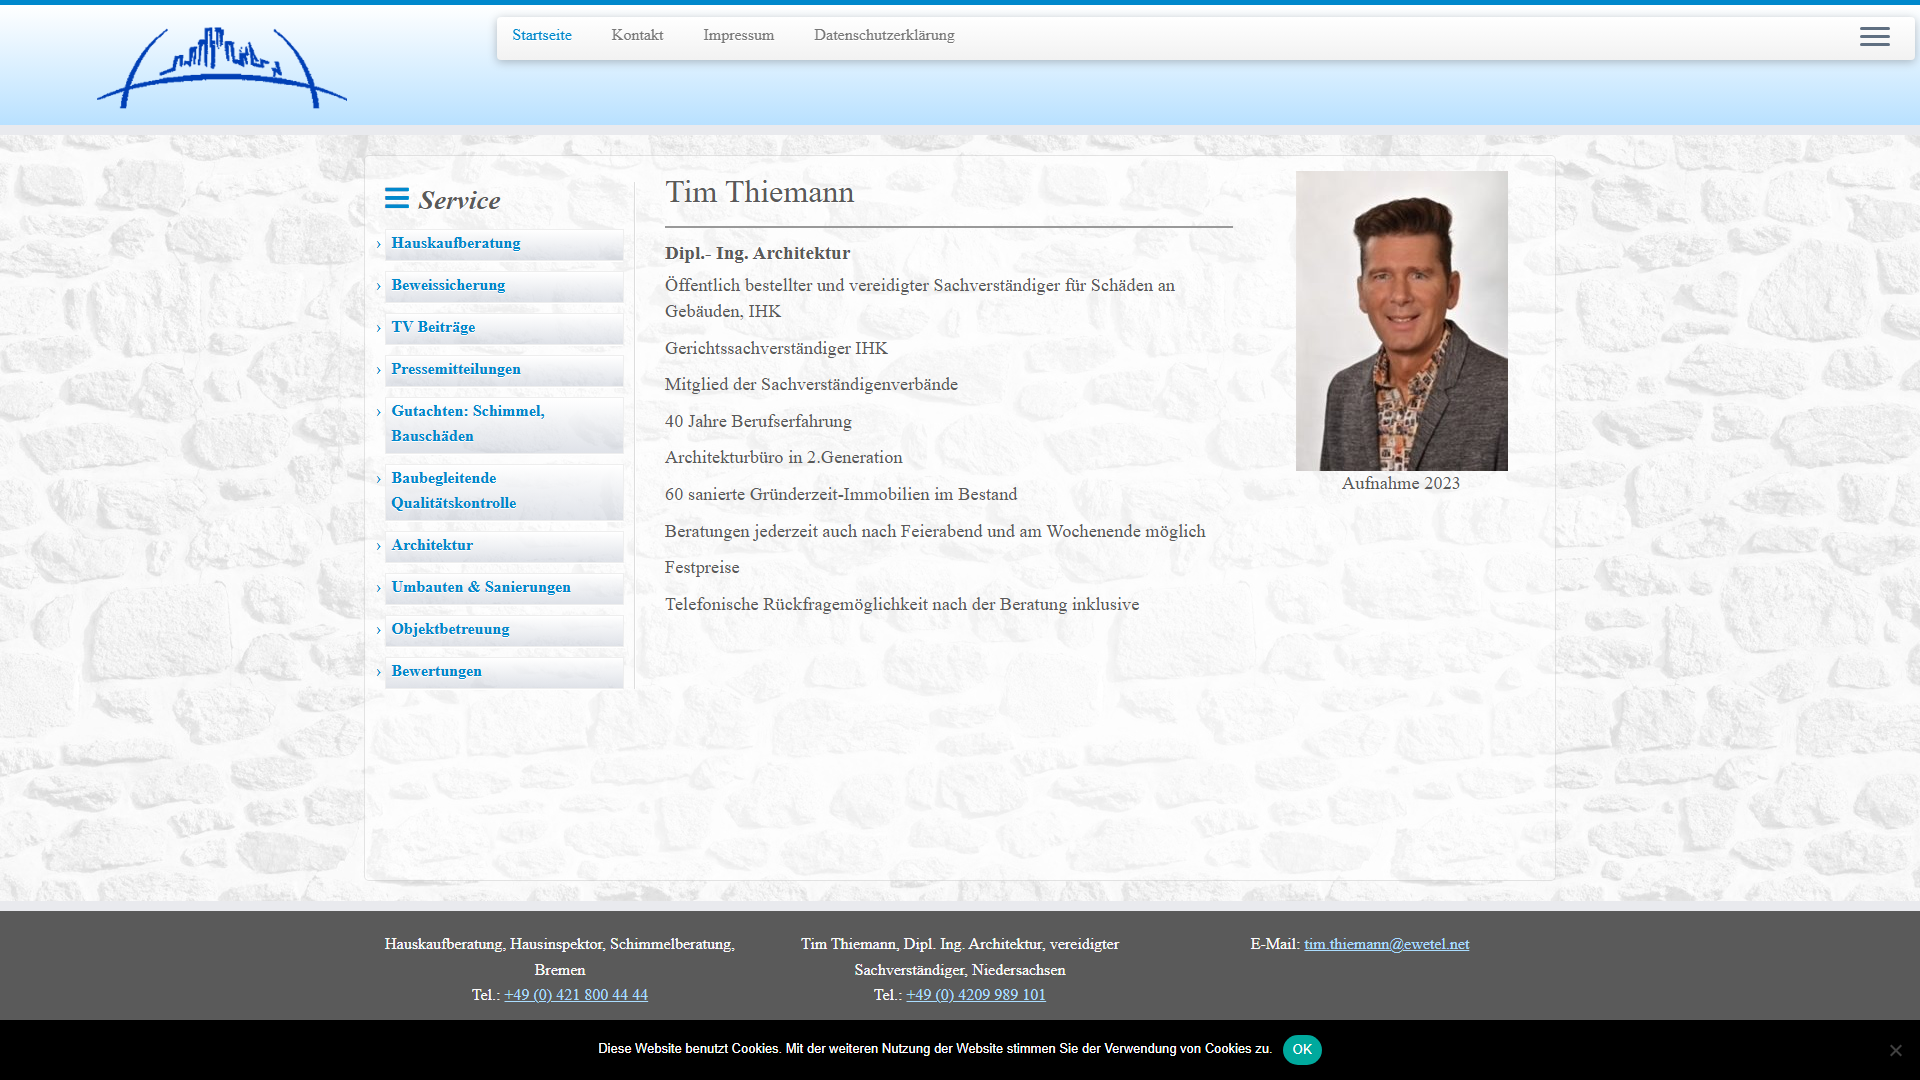Click the Service sidebar heading text

(459, 200)
